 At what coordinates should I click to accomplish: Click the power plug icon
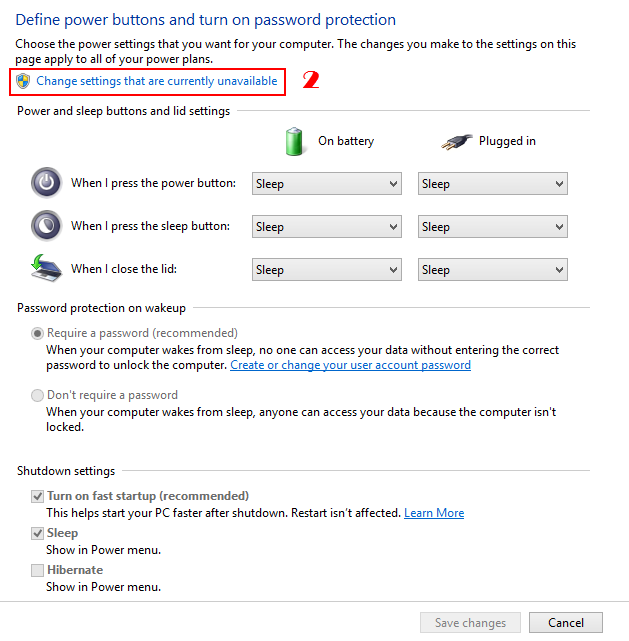click(x=457, y=141)
